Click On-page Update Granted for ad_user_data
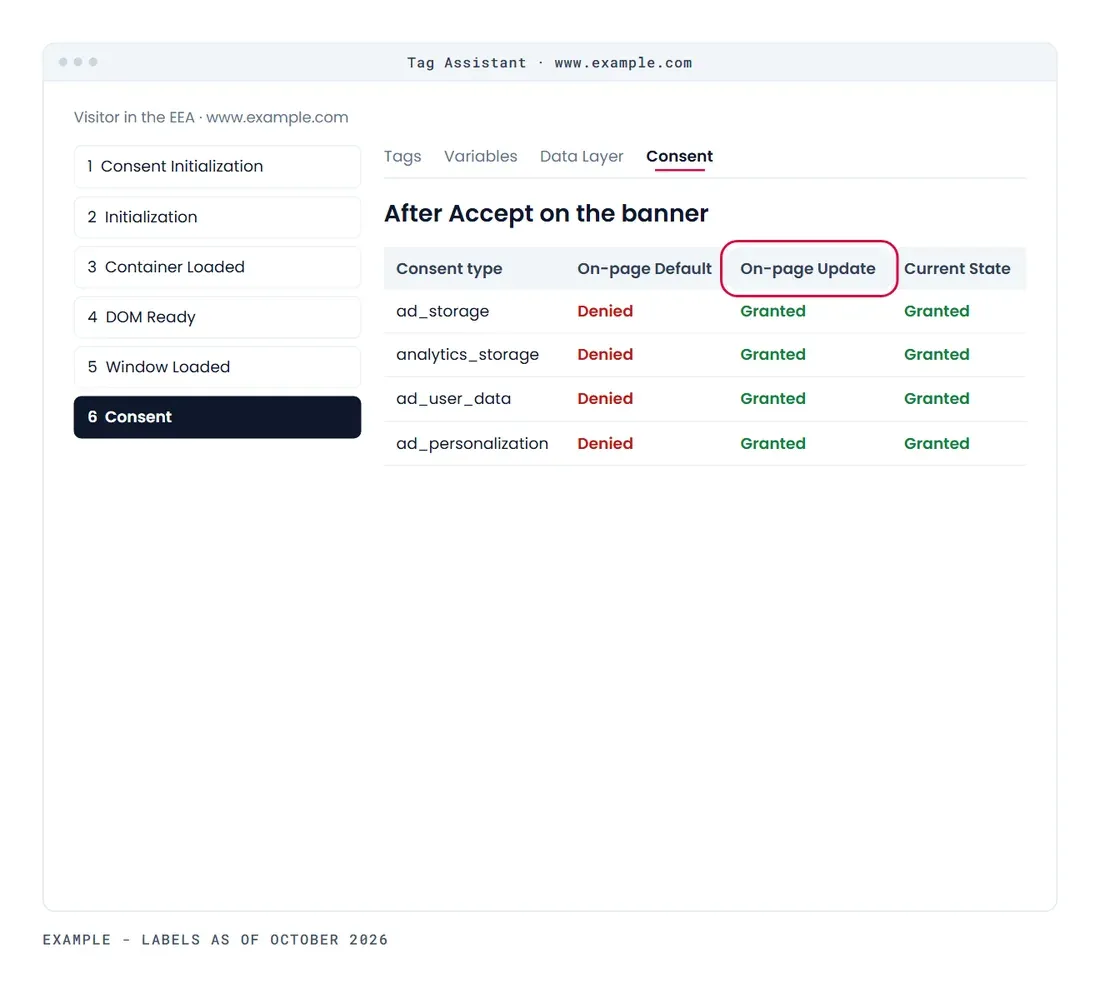Image resolution: width=1100 pixels, height=982 pixels. (772, 398)
